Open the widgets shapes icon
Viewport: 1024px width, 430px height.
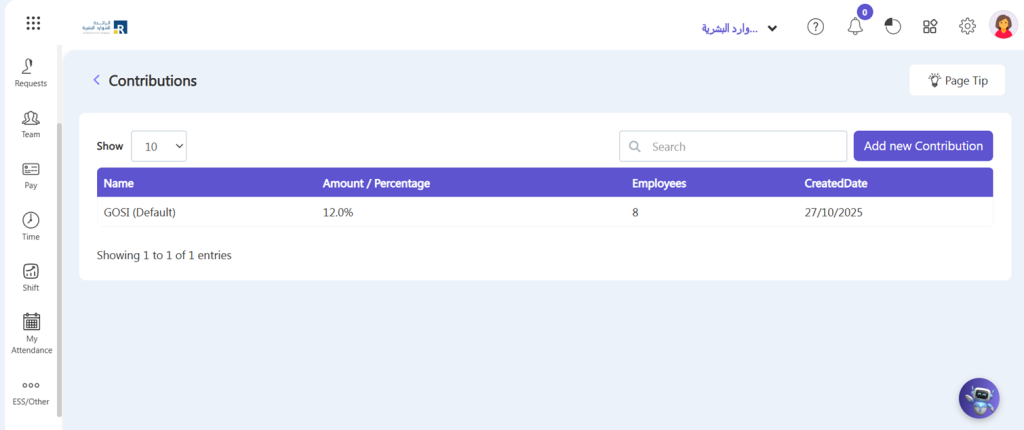[930, 27]
